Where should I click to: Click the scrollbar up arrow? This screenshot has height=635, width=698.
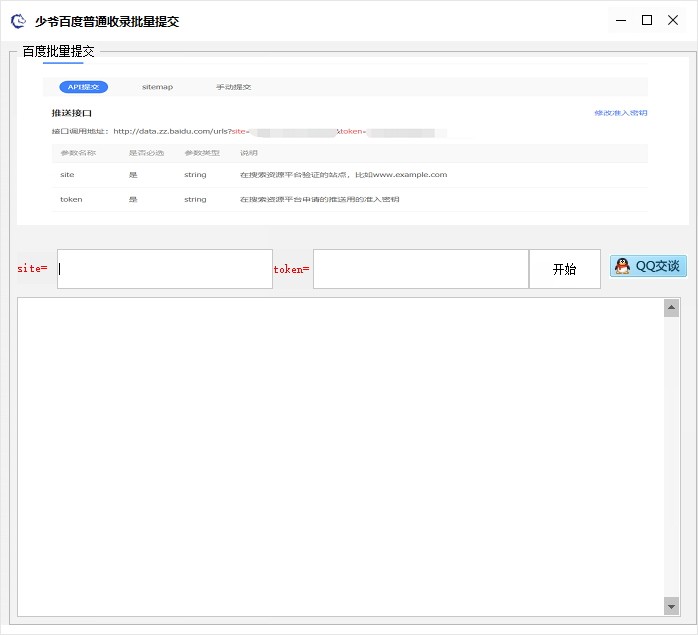[x=671, y=308]
